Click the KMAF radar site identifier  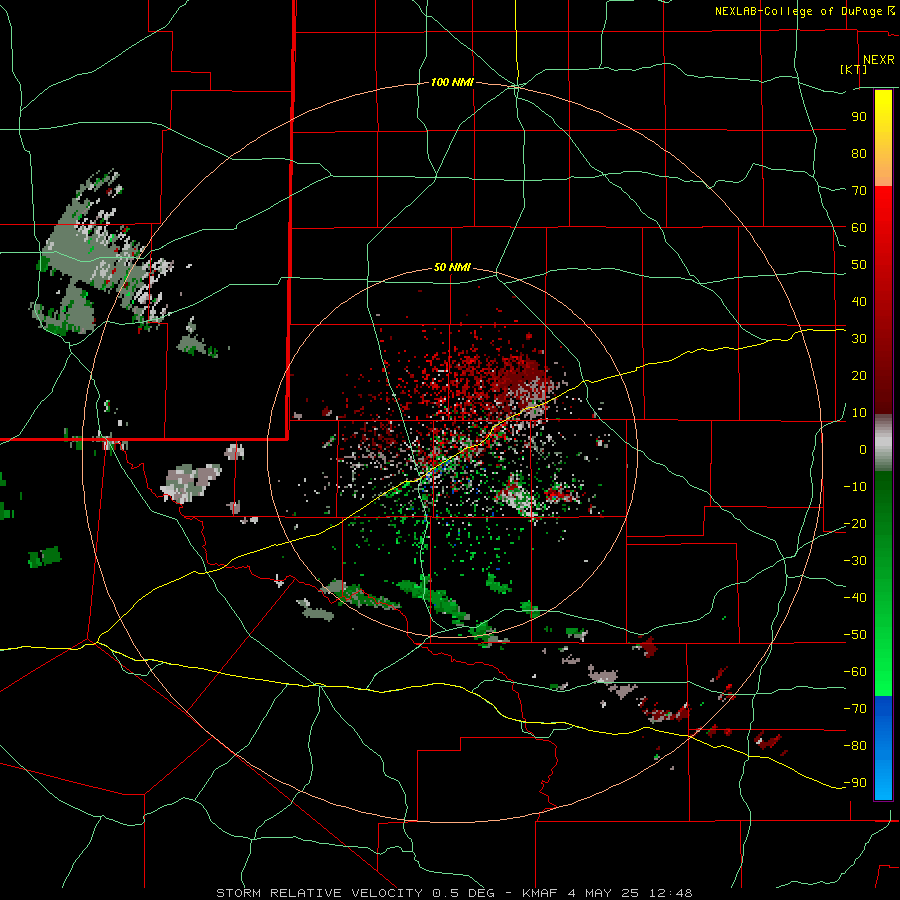[x=540, y=893]
